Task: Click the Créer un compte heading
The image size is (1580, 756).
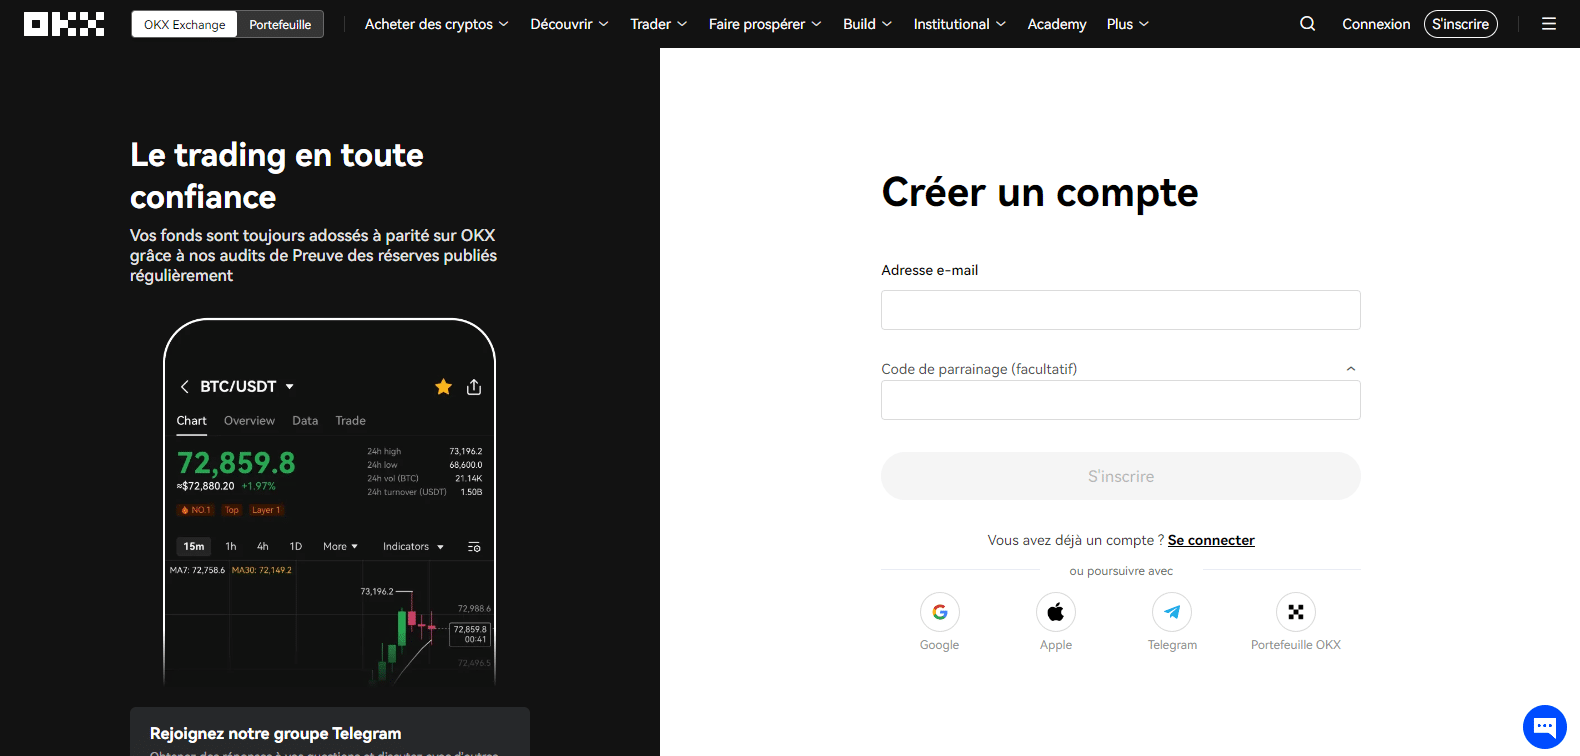Action: coord(1040,192)
